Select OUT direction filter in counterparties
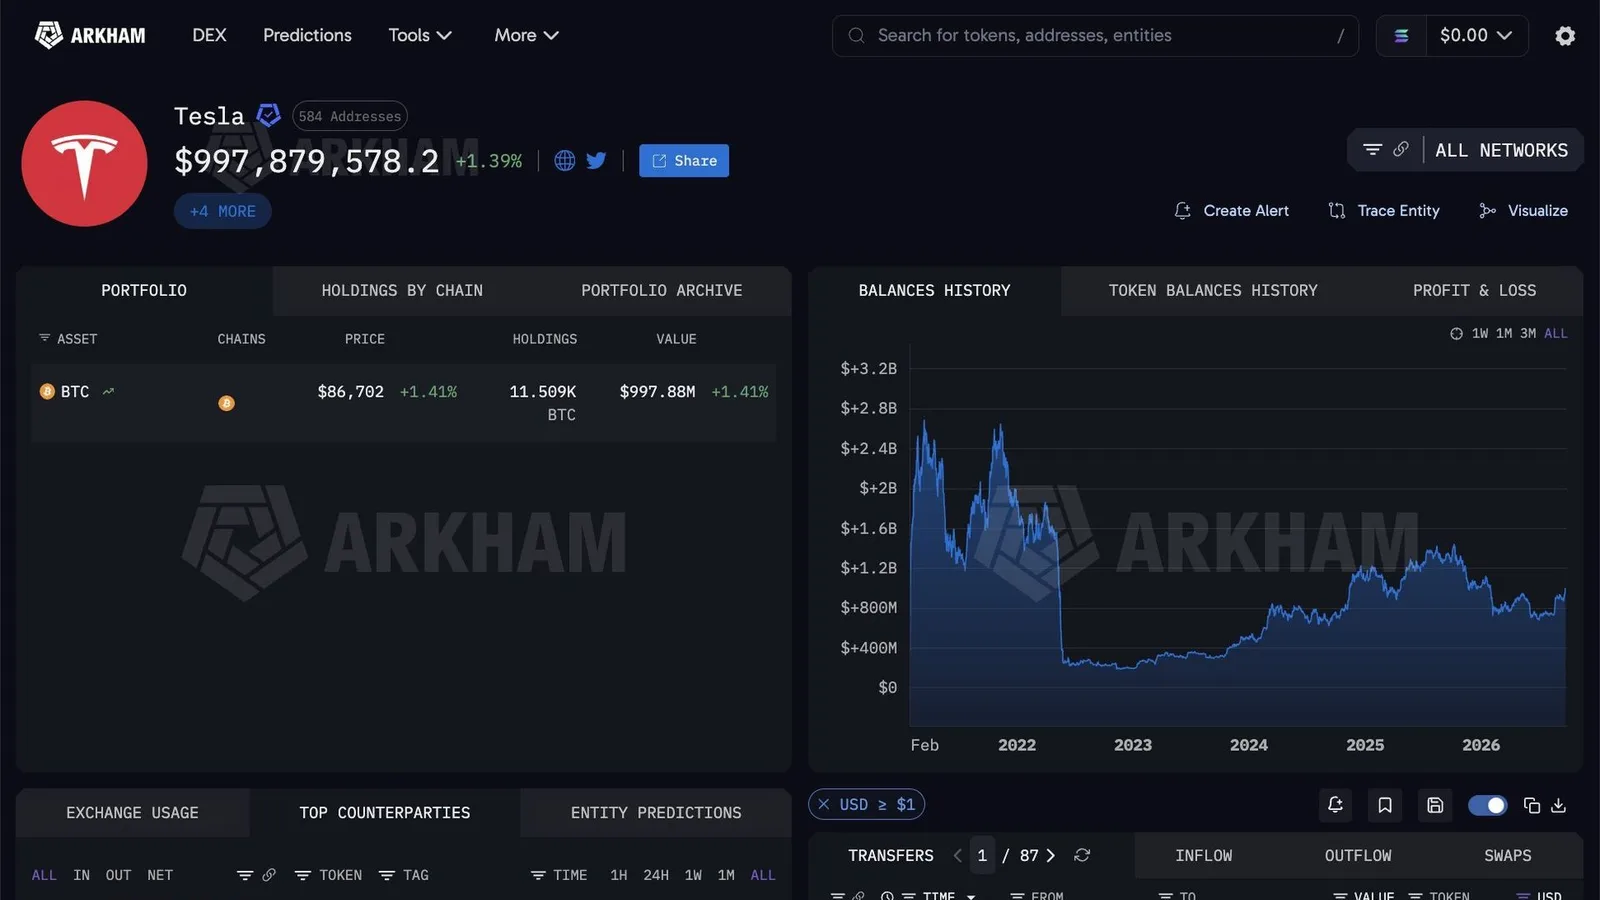Screen dimensions: 1600x900 pos(118,876)
